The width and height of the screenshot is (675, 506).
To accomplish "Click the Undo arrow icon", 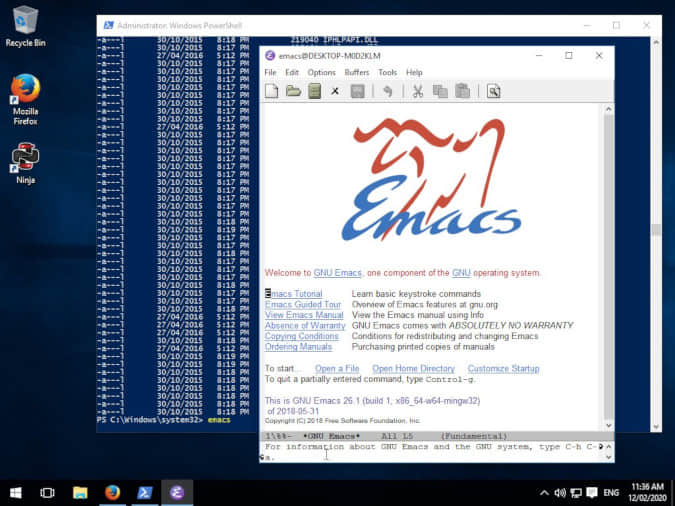I will point(388,91).
